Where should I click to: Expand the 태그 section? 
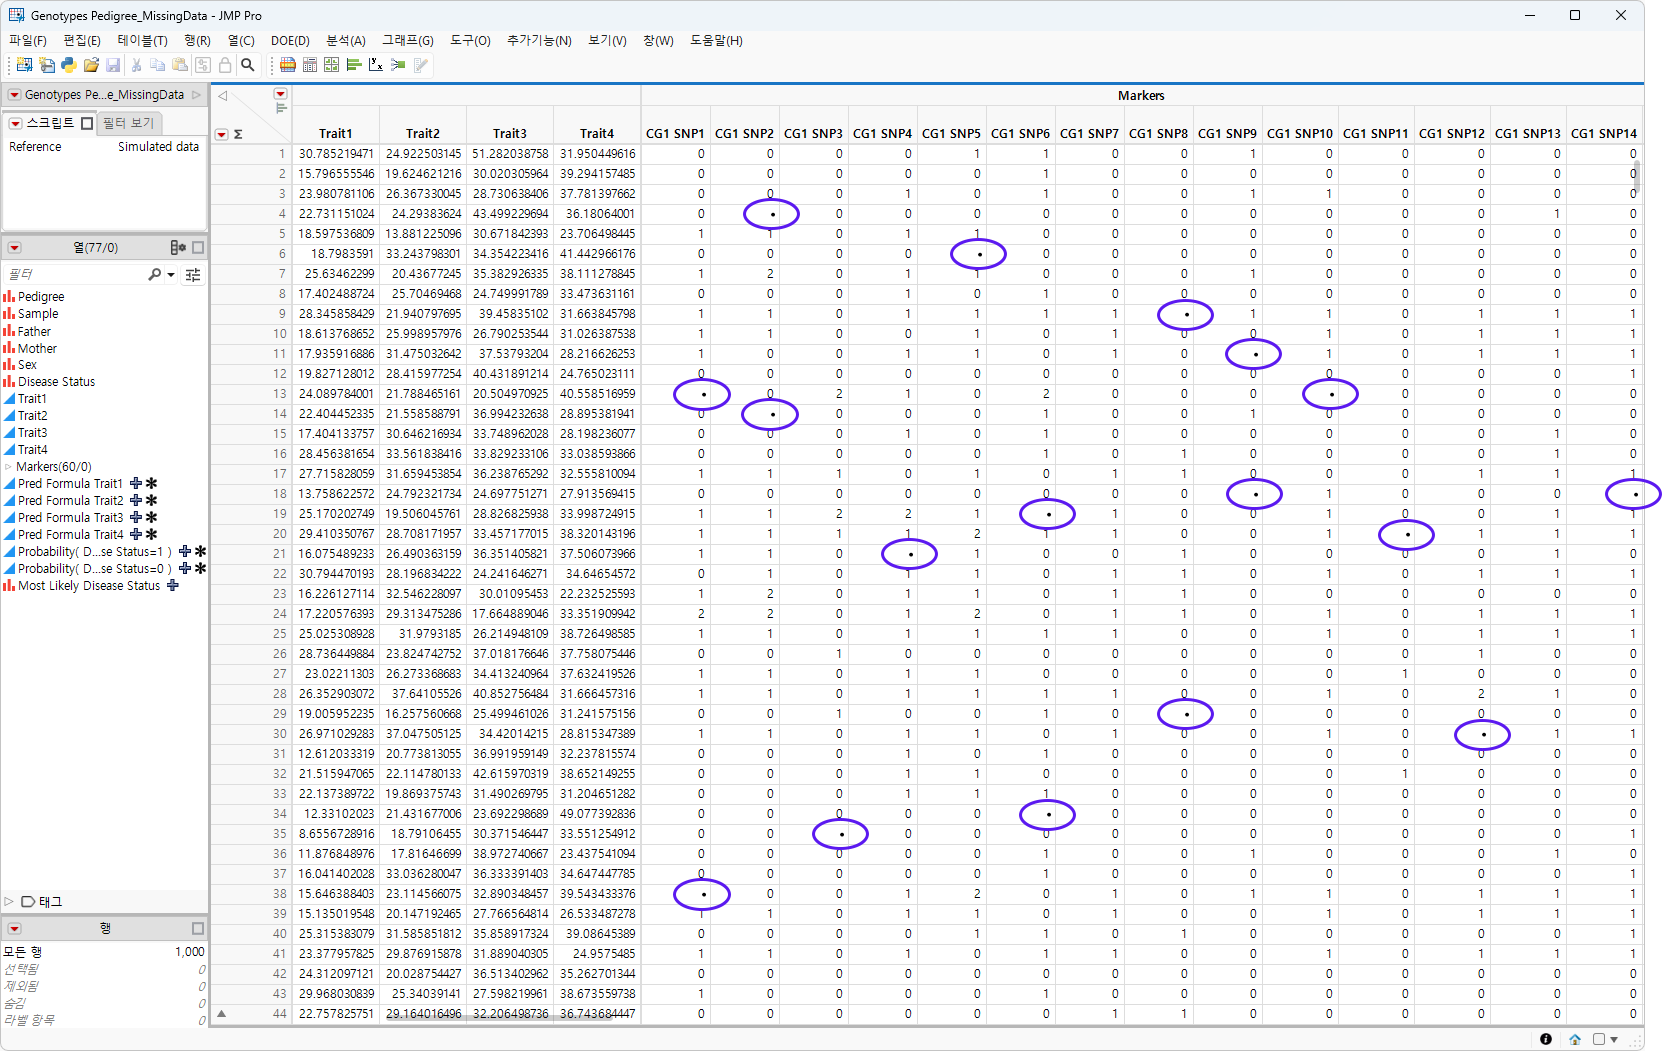coord(9,901)
